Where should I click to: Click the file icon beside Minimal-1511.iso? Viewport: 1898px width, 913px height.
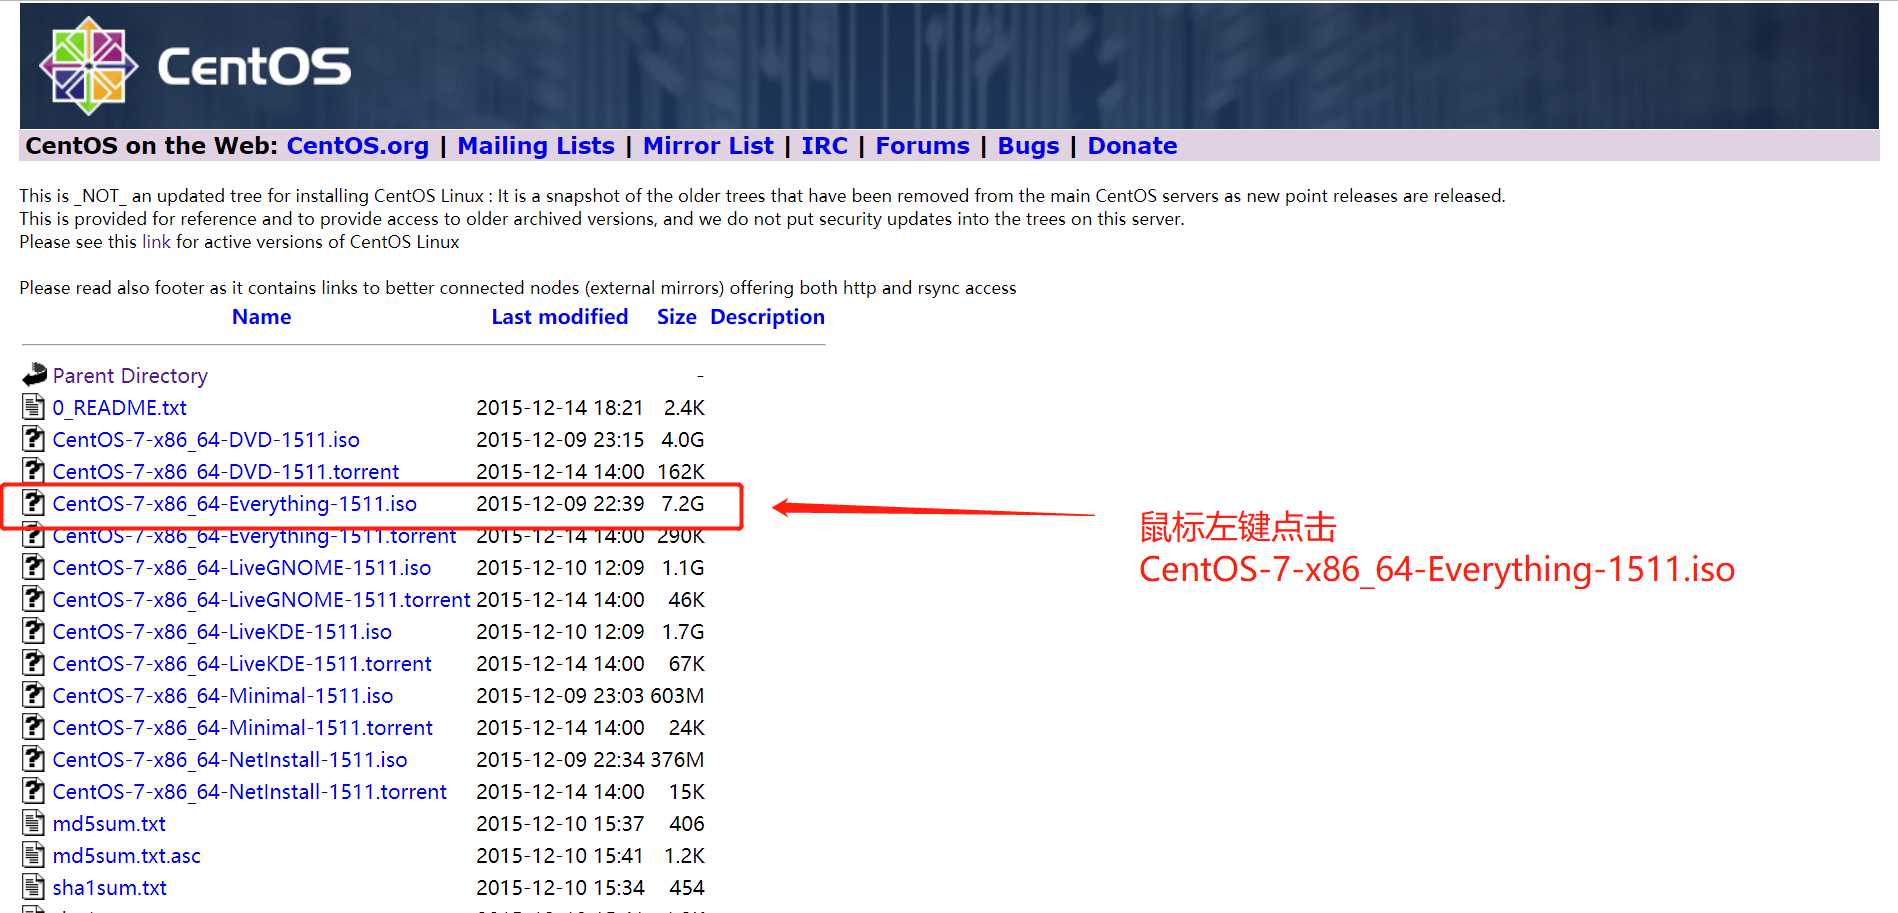pos(34,695)
